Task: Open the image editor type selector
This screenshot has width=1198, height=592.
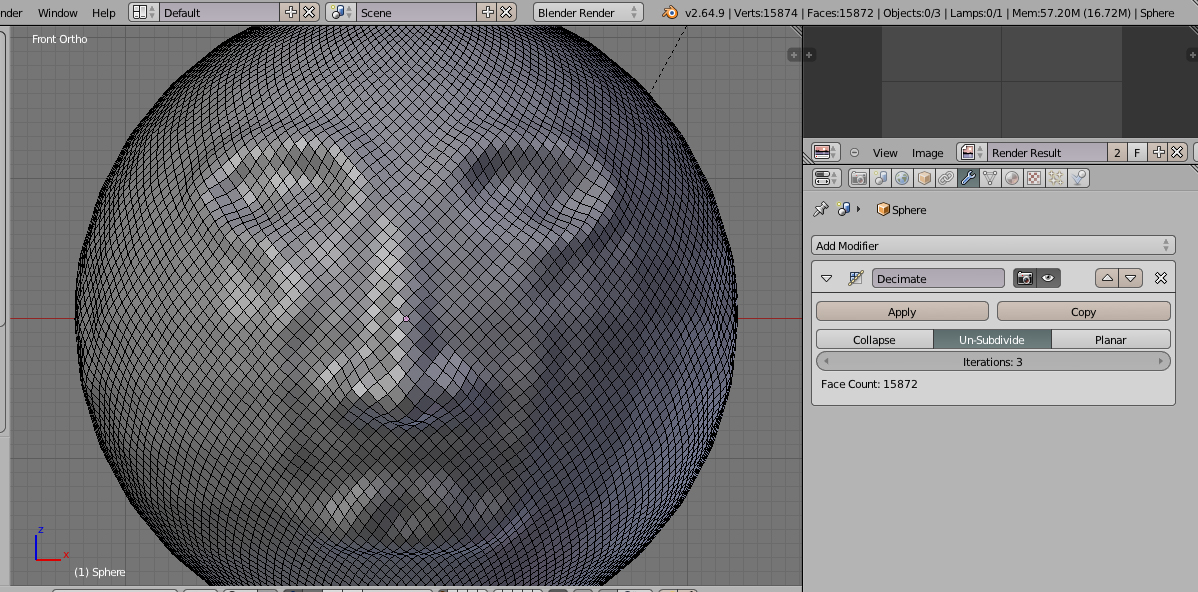Action: (x=826, y=152)
